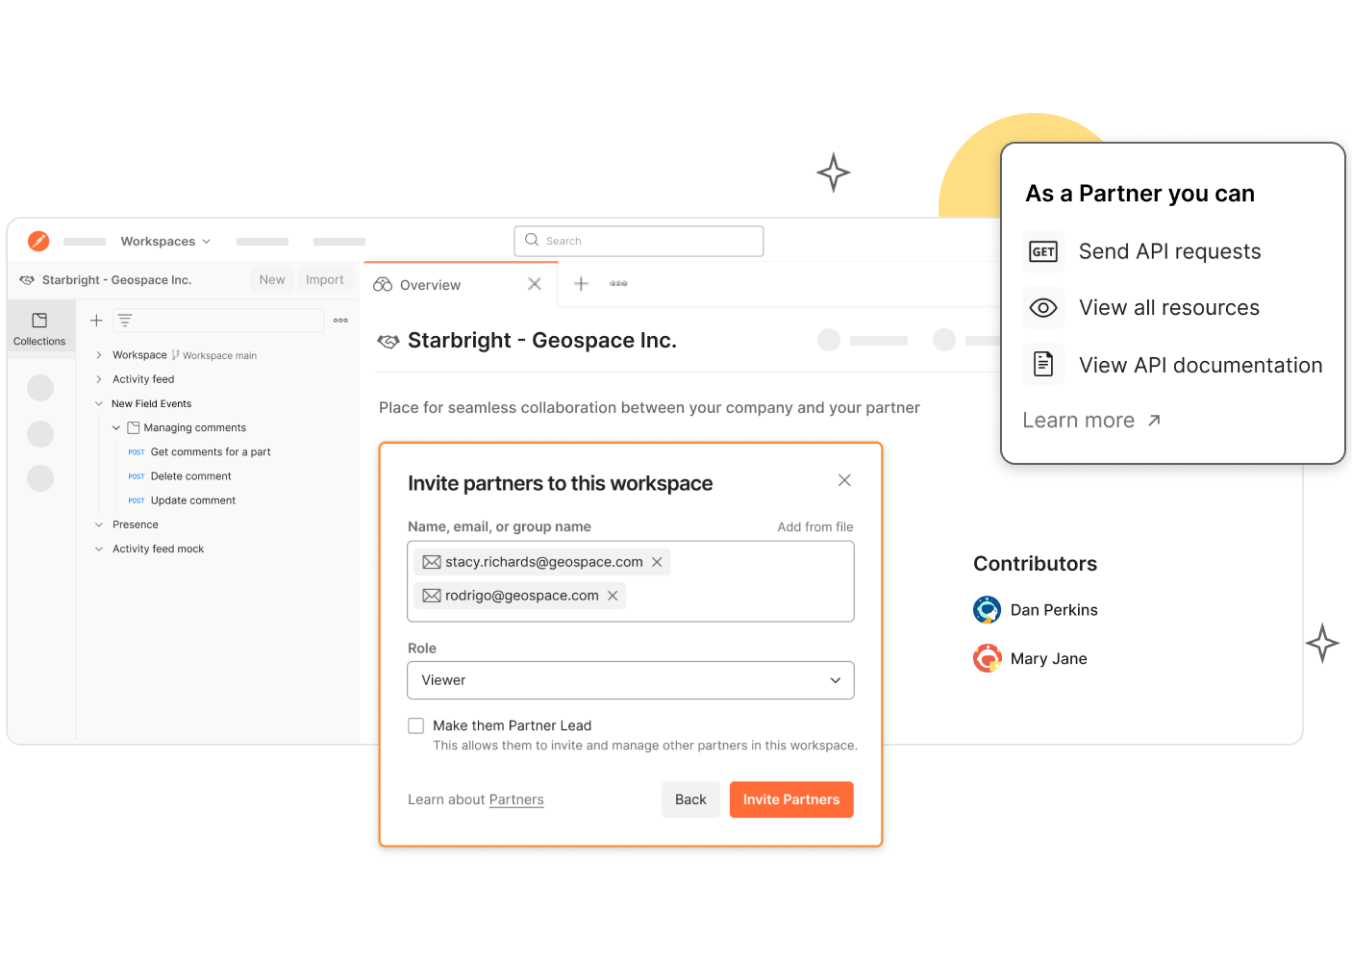
Task: Remove stacy.richards@geospace.com with its X icon
Action: (657, 562)
